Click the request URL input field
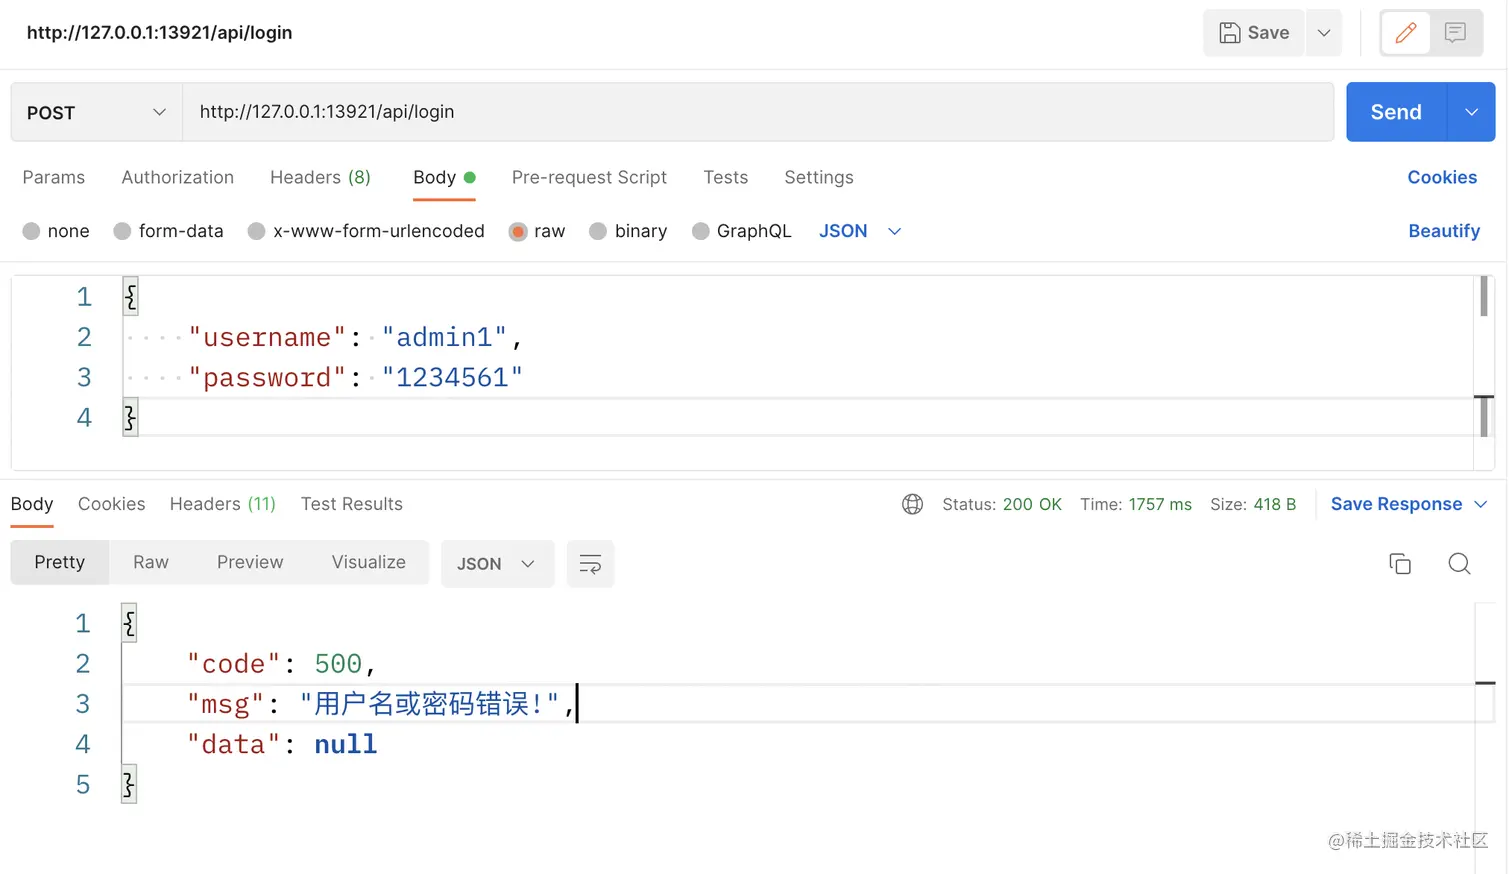The width and height of the screenshot is (1512, 874). 758,112
